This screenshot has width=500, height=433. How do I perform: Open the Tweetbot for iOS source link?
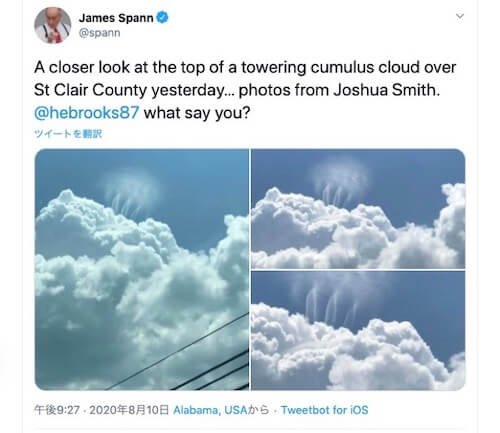pos(324,410)
